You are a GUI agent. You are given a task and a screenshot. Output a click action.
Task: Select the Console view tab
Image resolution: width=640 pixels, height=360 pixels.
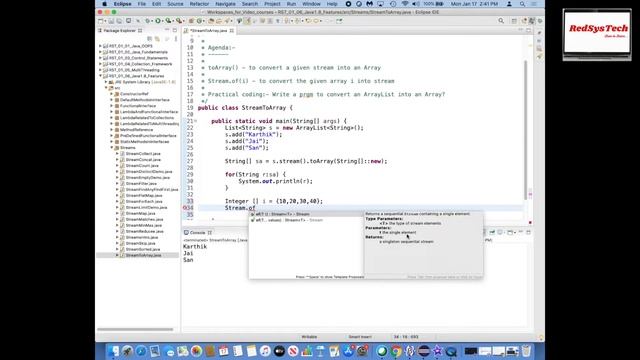197,233
